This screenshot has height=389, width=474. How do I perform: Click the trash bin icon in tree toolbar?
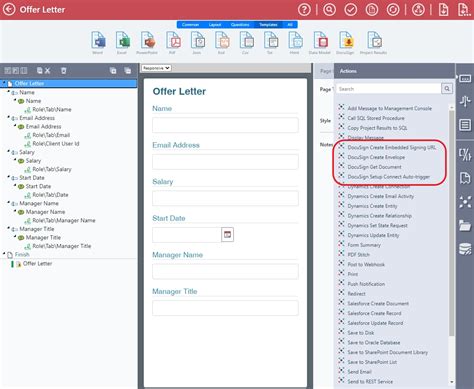63,71
